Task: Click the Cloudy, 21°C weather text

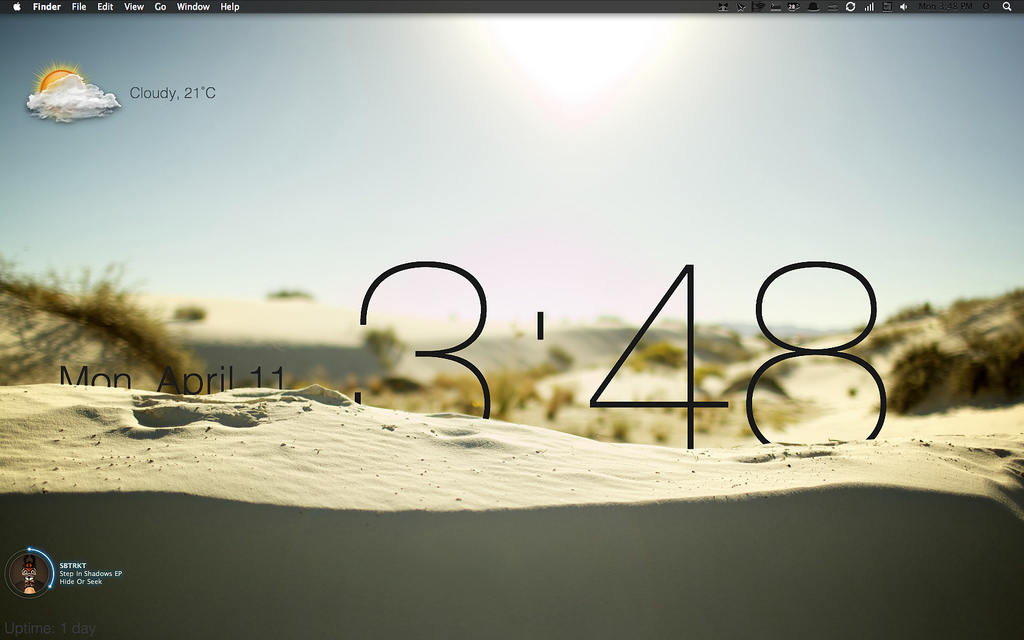Action: [172, 93]
